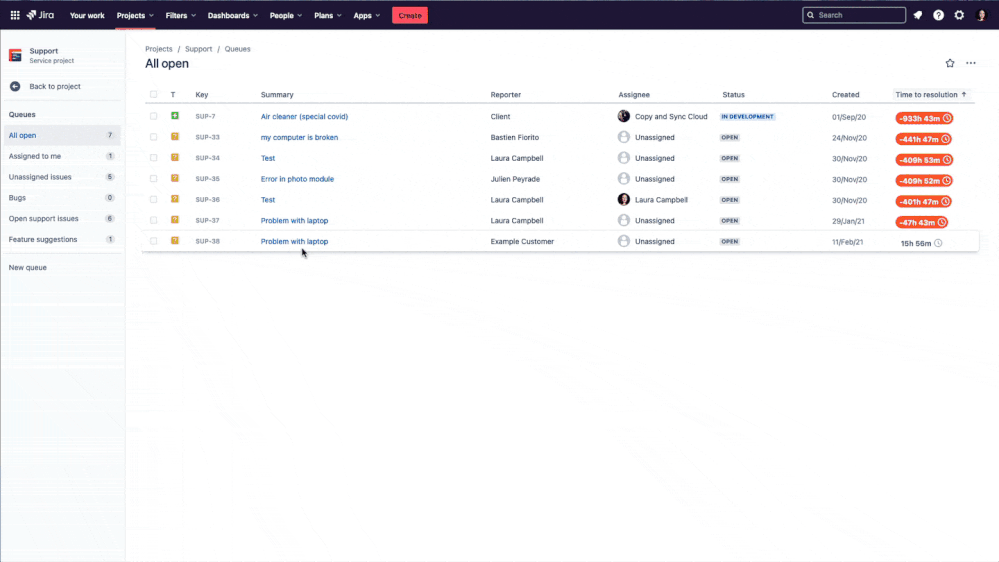
Task: Click the -401h 47m SLA badge
Action: [x=923, y=201]
